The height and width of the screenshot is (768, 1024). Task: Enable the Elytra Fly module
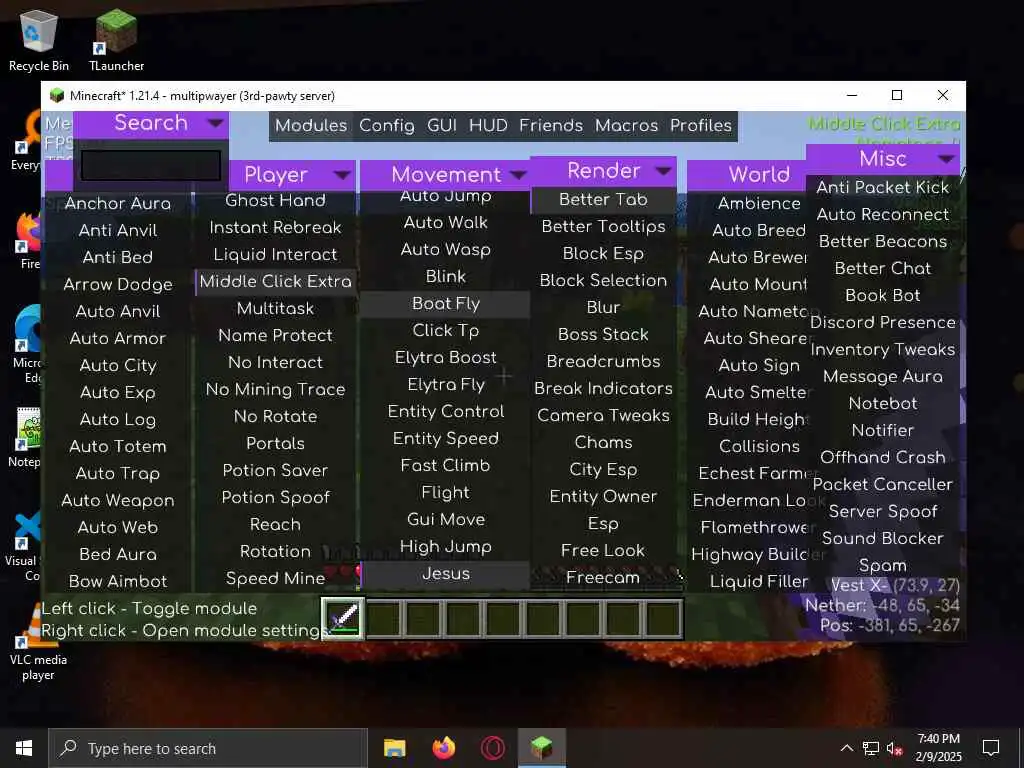pos(445,385)
